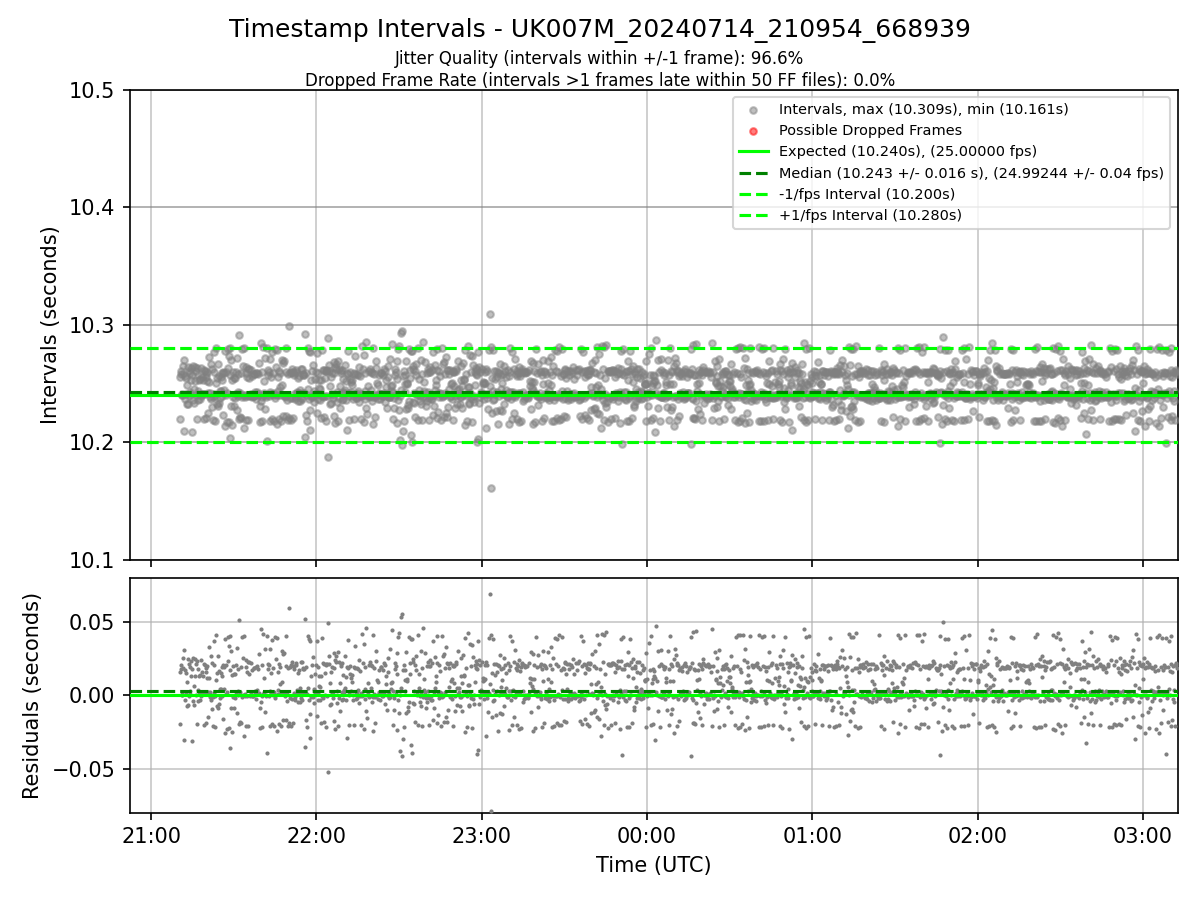
Task: Click the 23:00 time tick label
Action: coord(482,834)
